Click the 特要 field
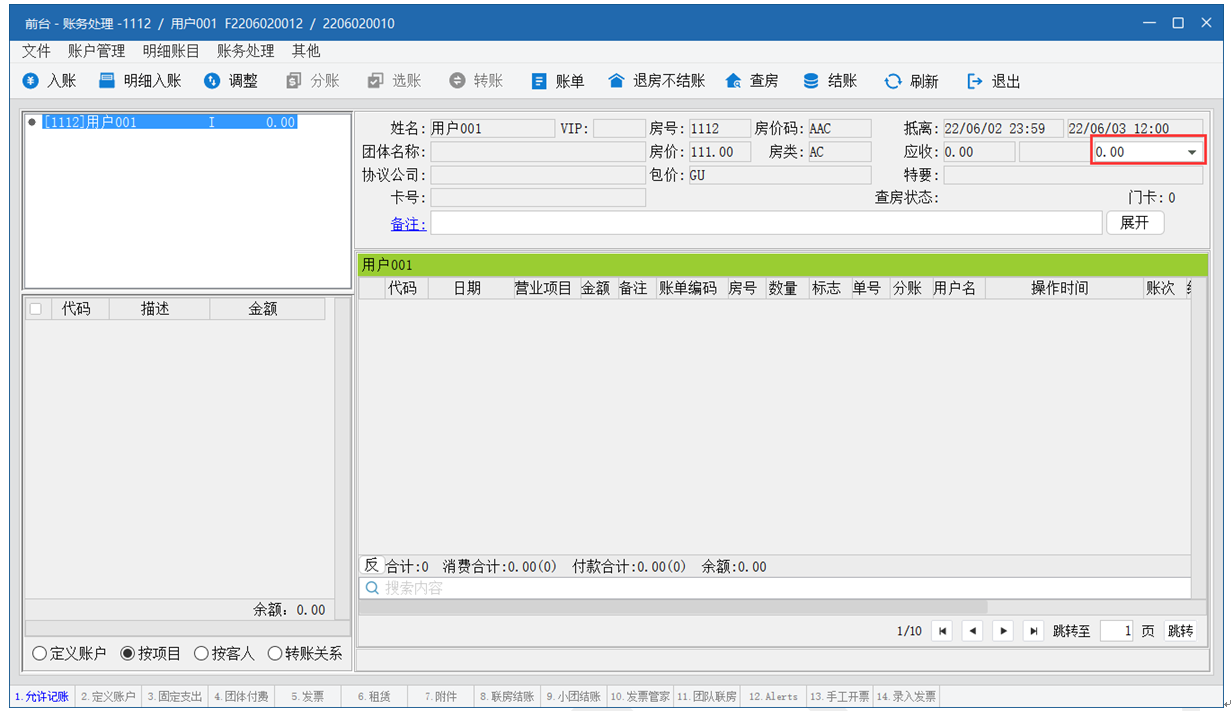 1073,176
